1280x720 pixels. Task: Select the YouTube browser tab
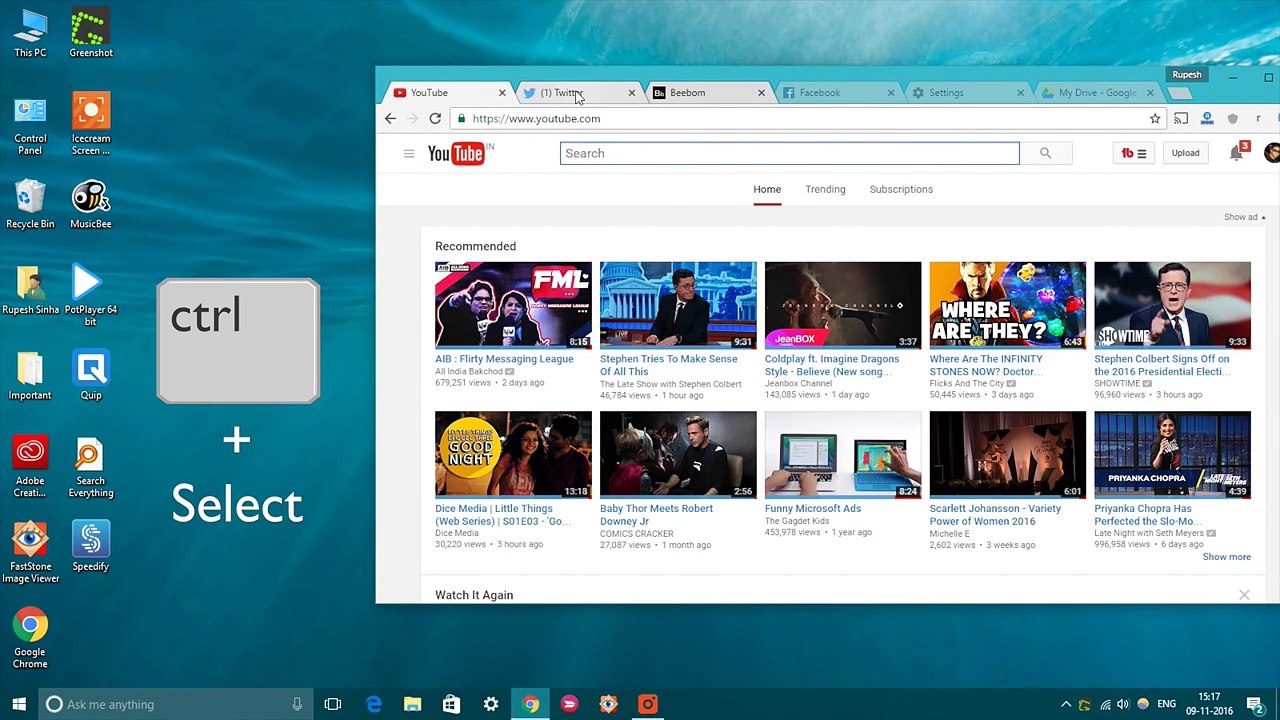(447, 93)
